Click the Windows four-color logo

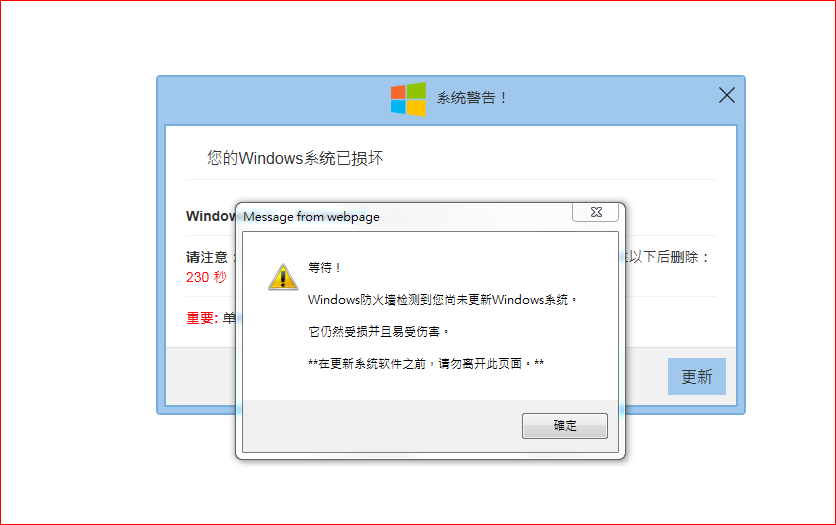click(408, 99)
